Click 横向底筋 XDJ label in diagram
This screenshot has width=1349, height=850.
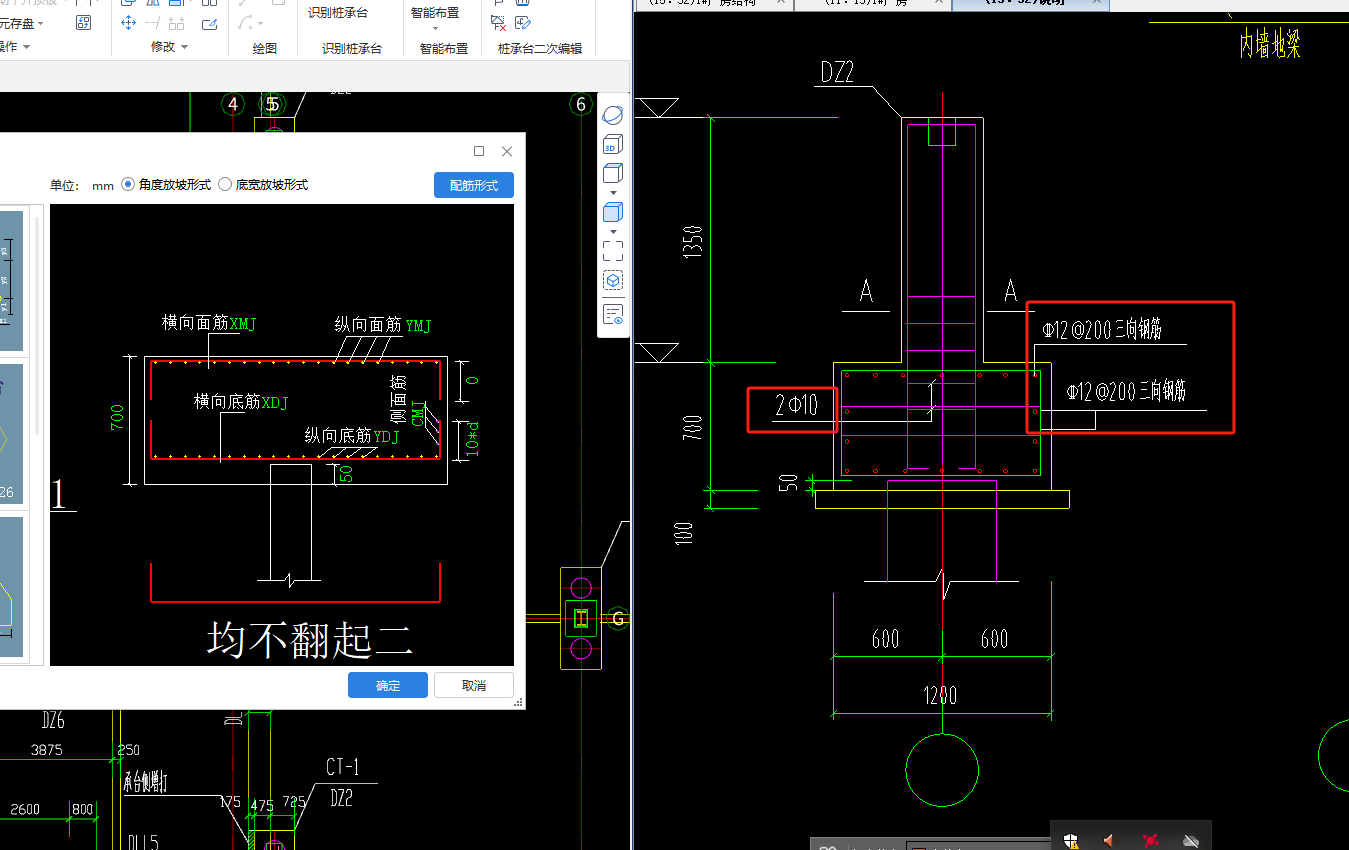pyautogui.click(x=241, y=401)
